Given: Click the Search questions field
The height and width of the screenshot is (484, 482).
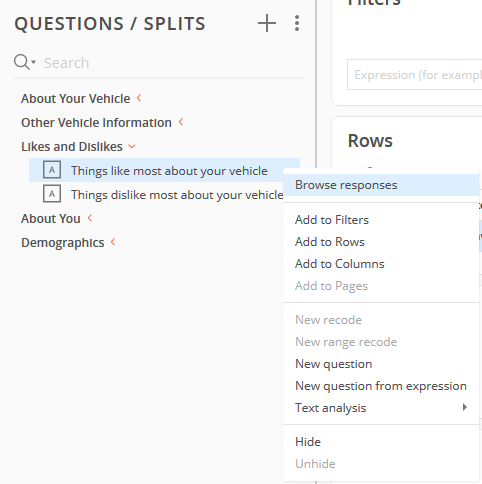Looking at the screenshot, I should coord(173,63).
